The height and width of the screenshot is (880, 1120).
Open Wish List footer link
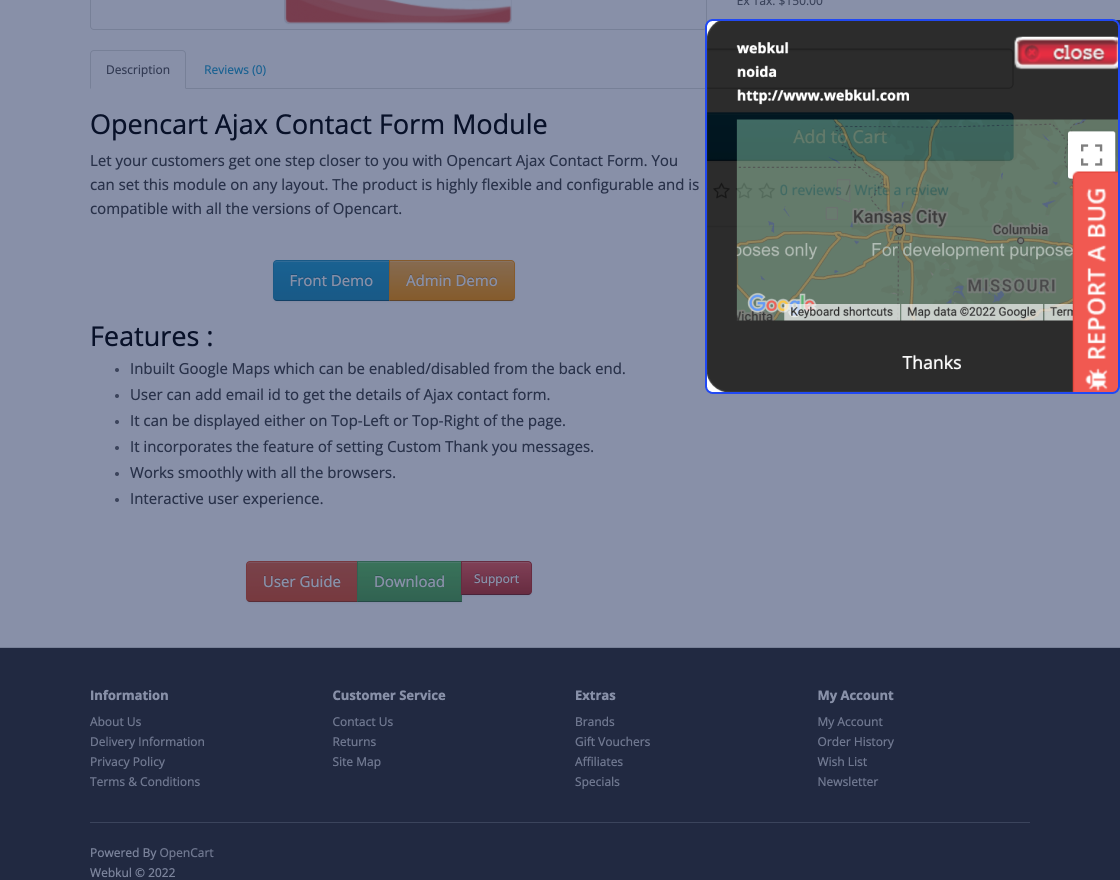842,761
